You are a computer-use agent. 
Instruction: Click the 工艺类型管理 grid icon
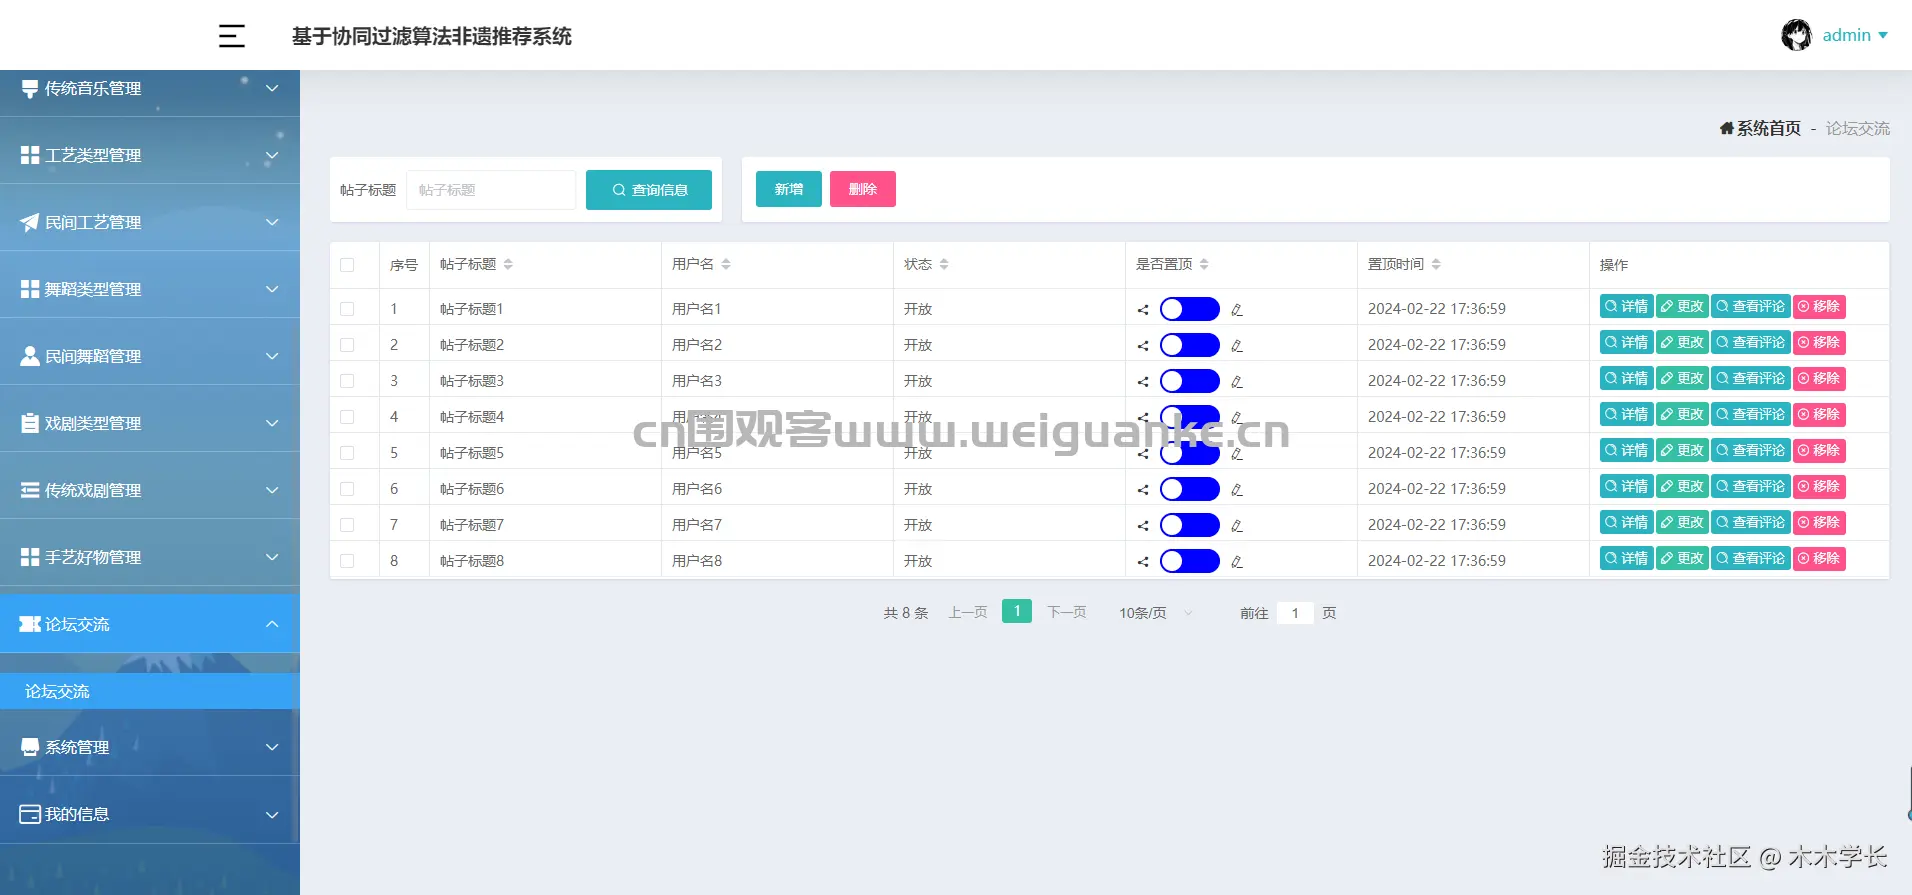(x=30, y=155)
